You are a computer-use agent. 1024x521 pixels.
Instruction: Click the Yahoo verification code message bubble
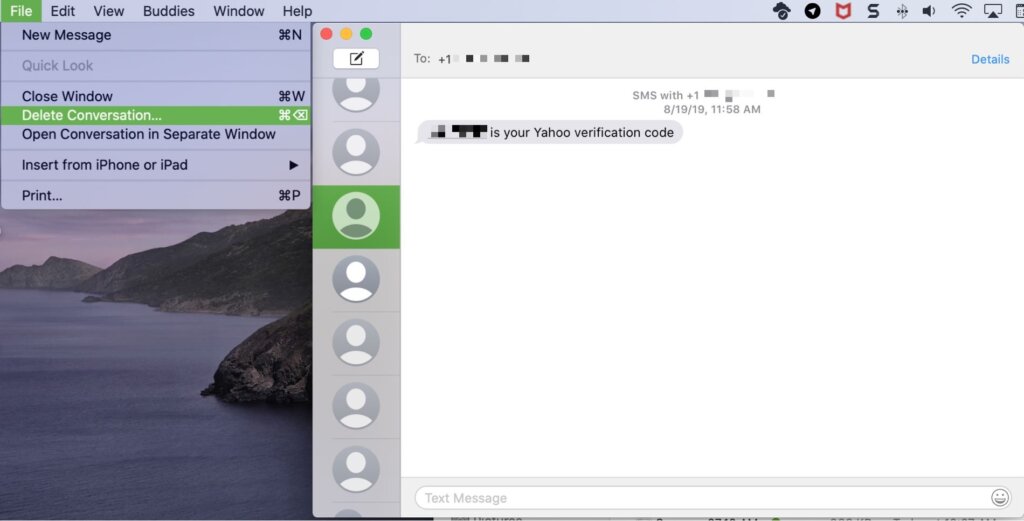click(x=550, y=133)
